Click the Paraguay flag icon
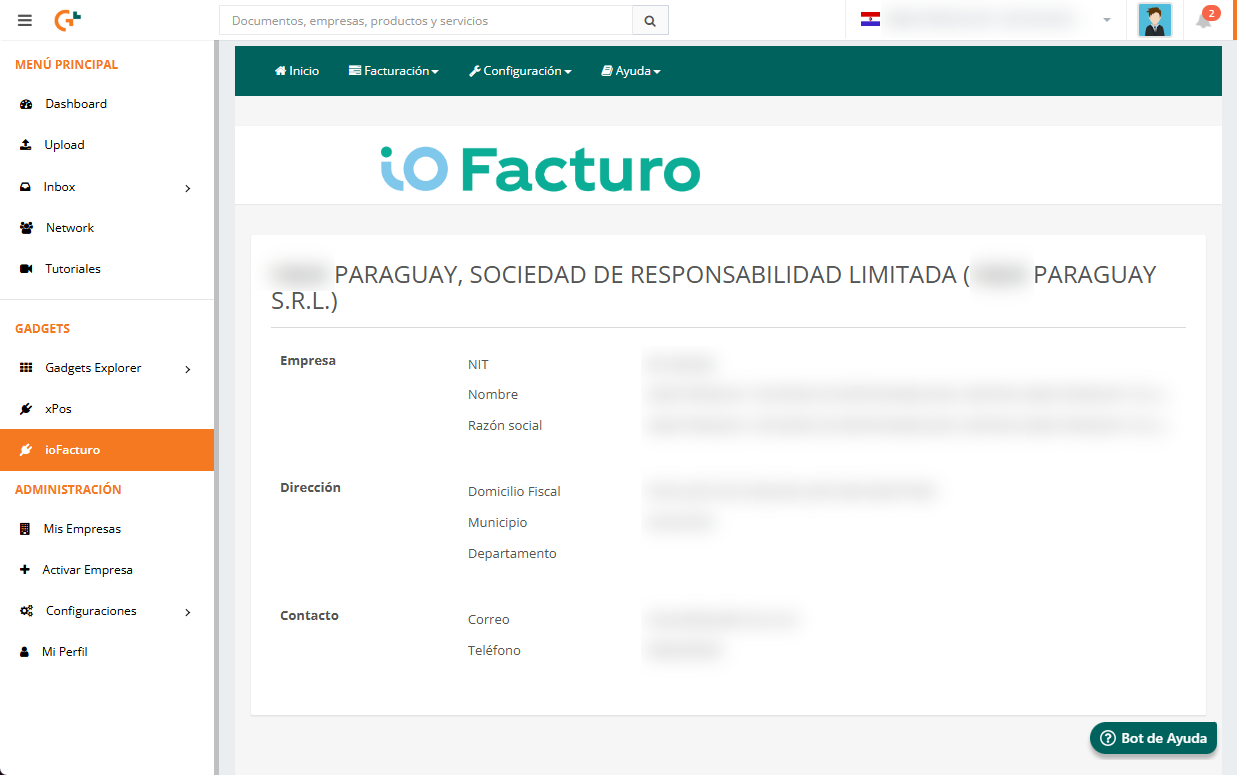The height and width of the screenshot is (775, 1237). click(870, 19)
